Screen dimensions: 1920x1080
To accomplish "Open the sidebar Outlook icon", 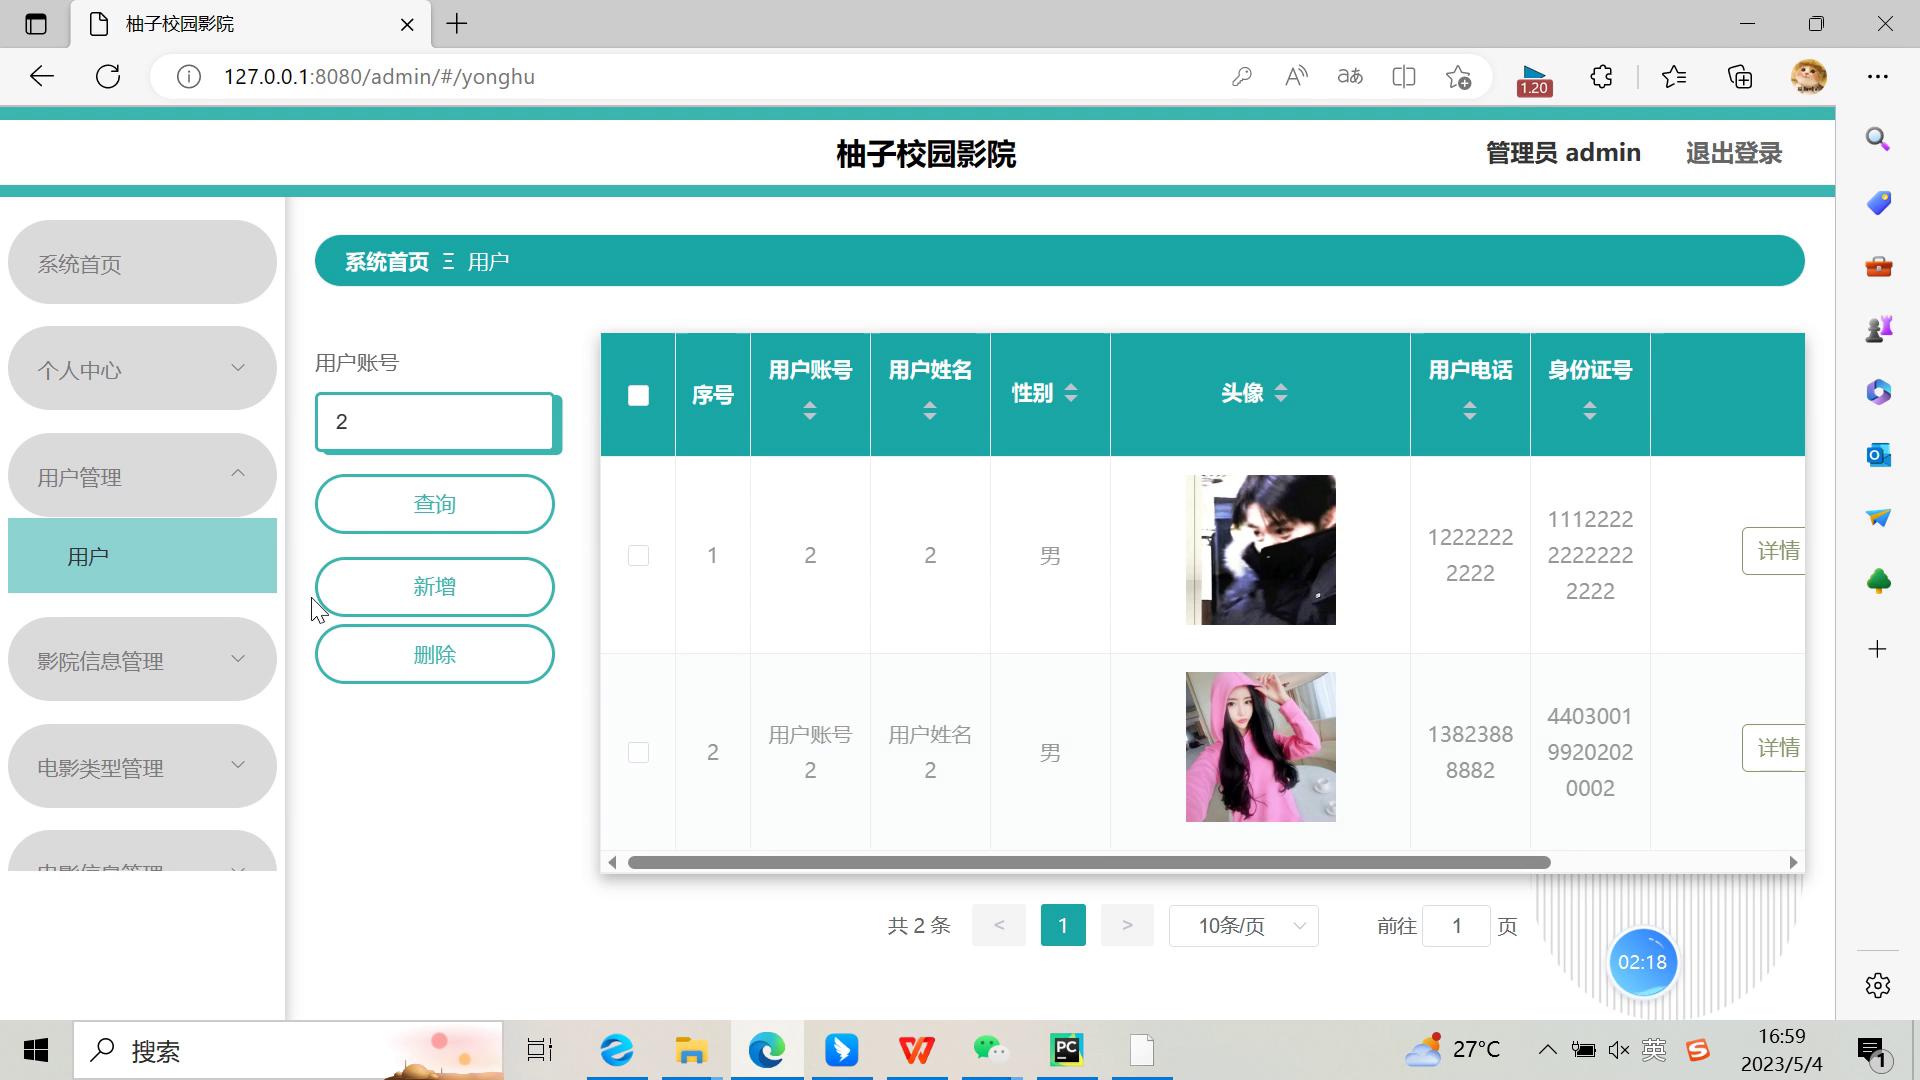I will point(1878,455).
